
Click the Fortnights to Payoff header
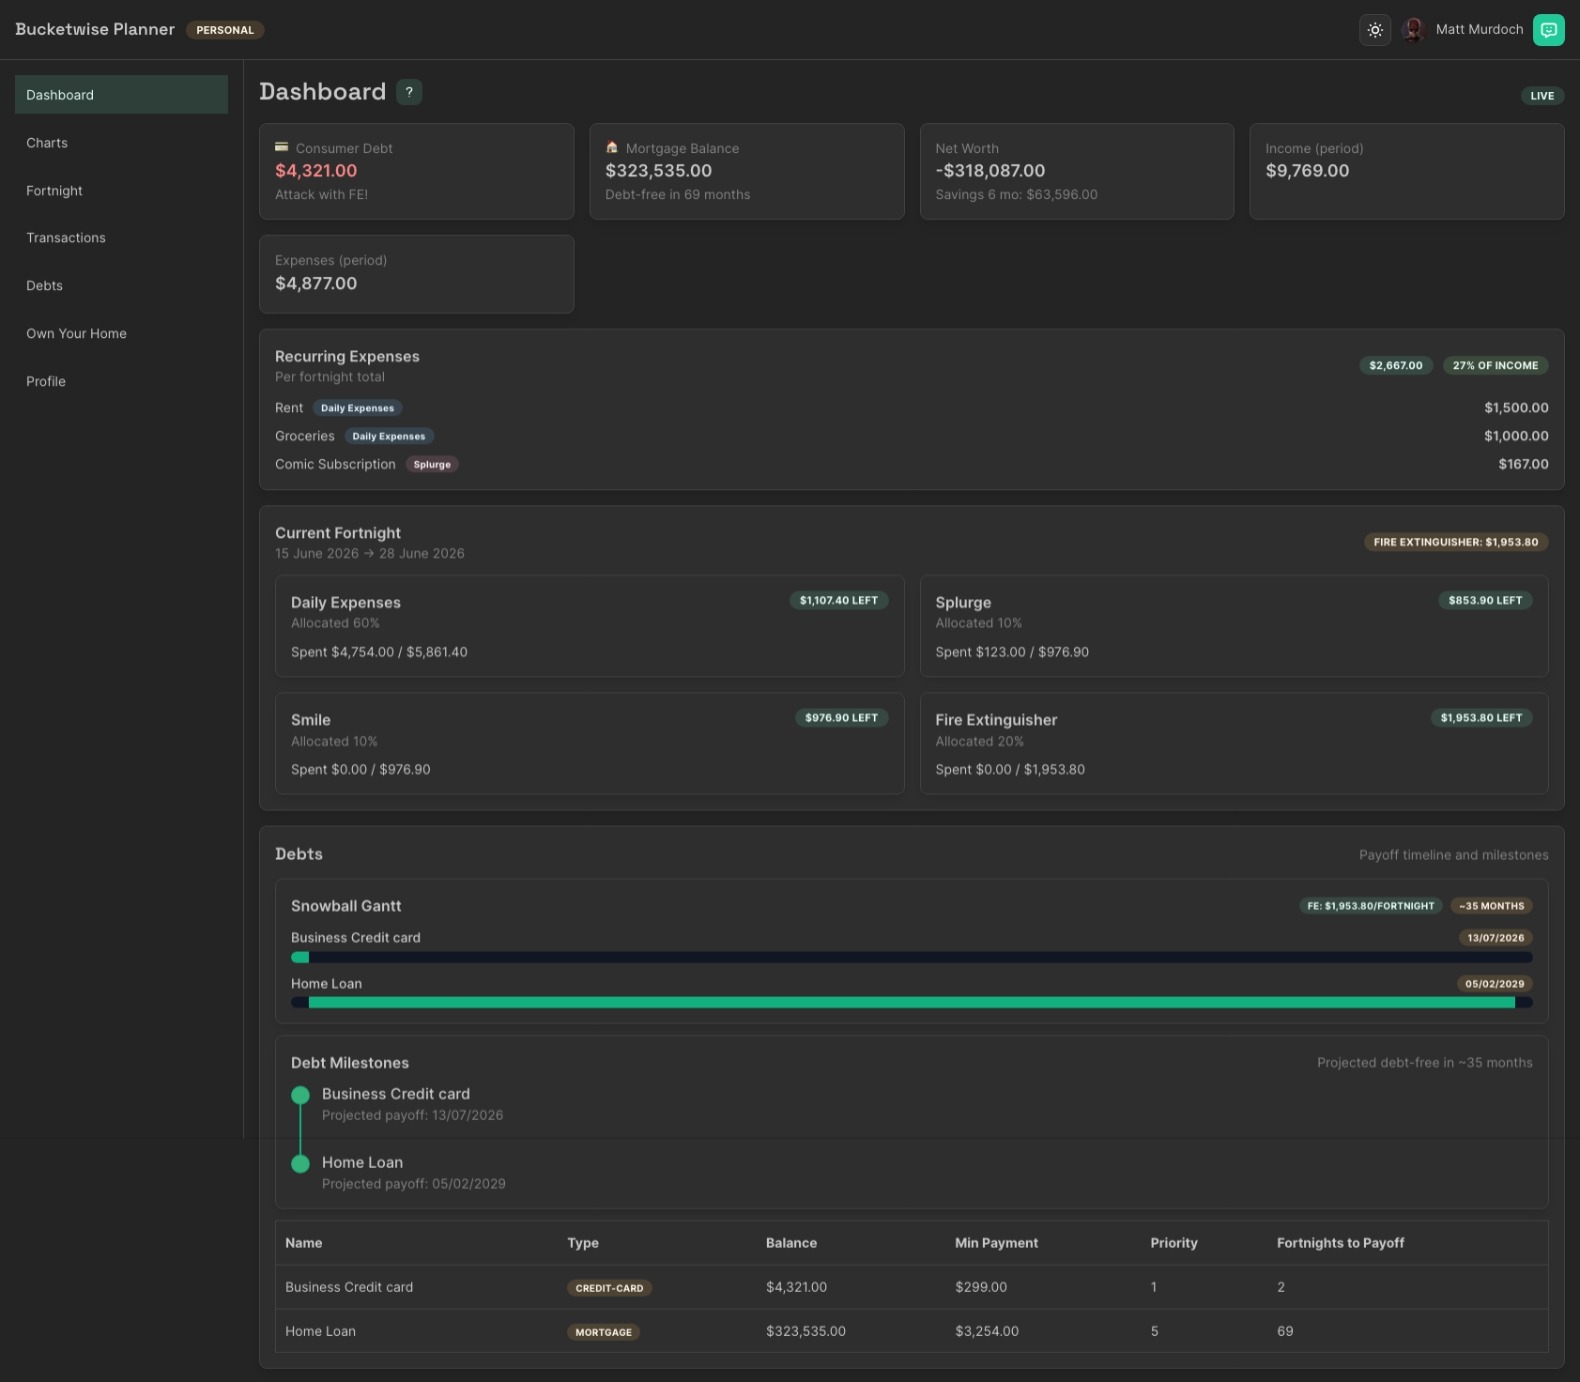(x=1340, y=1243)
